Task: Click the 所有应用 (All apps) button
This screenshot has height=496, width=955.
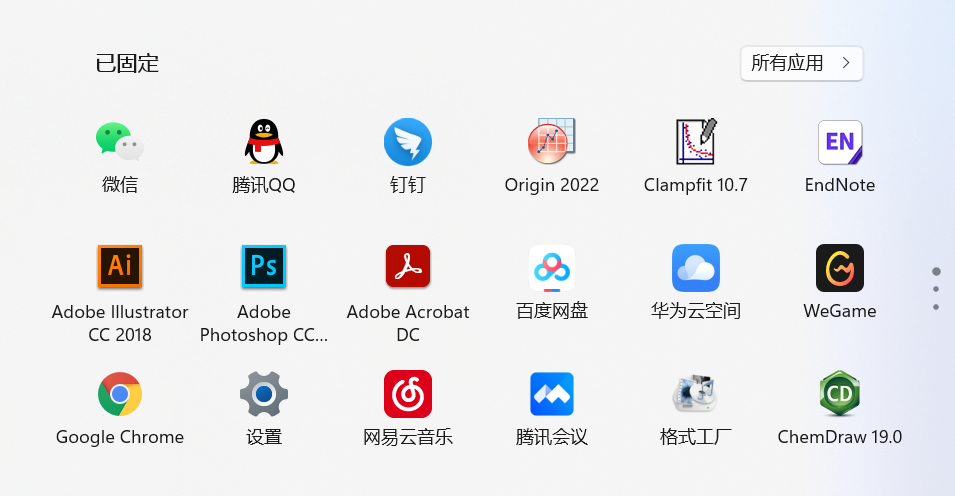Action: tap(802, 63)
